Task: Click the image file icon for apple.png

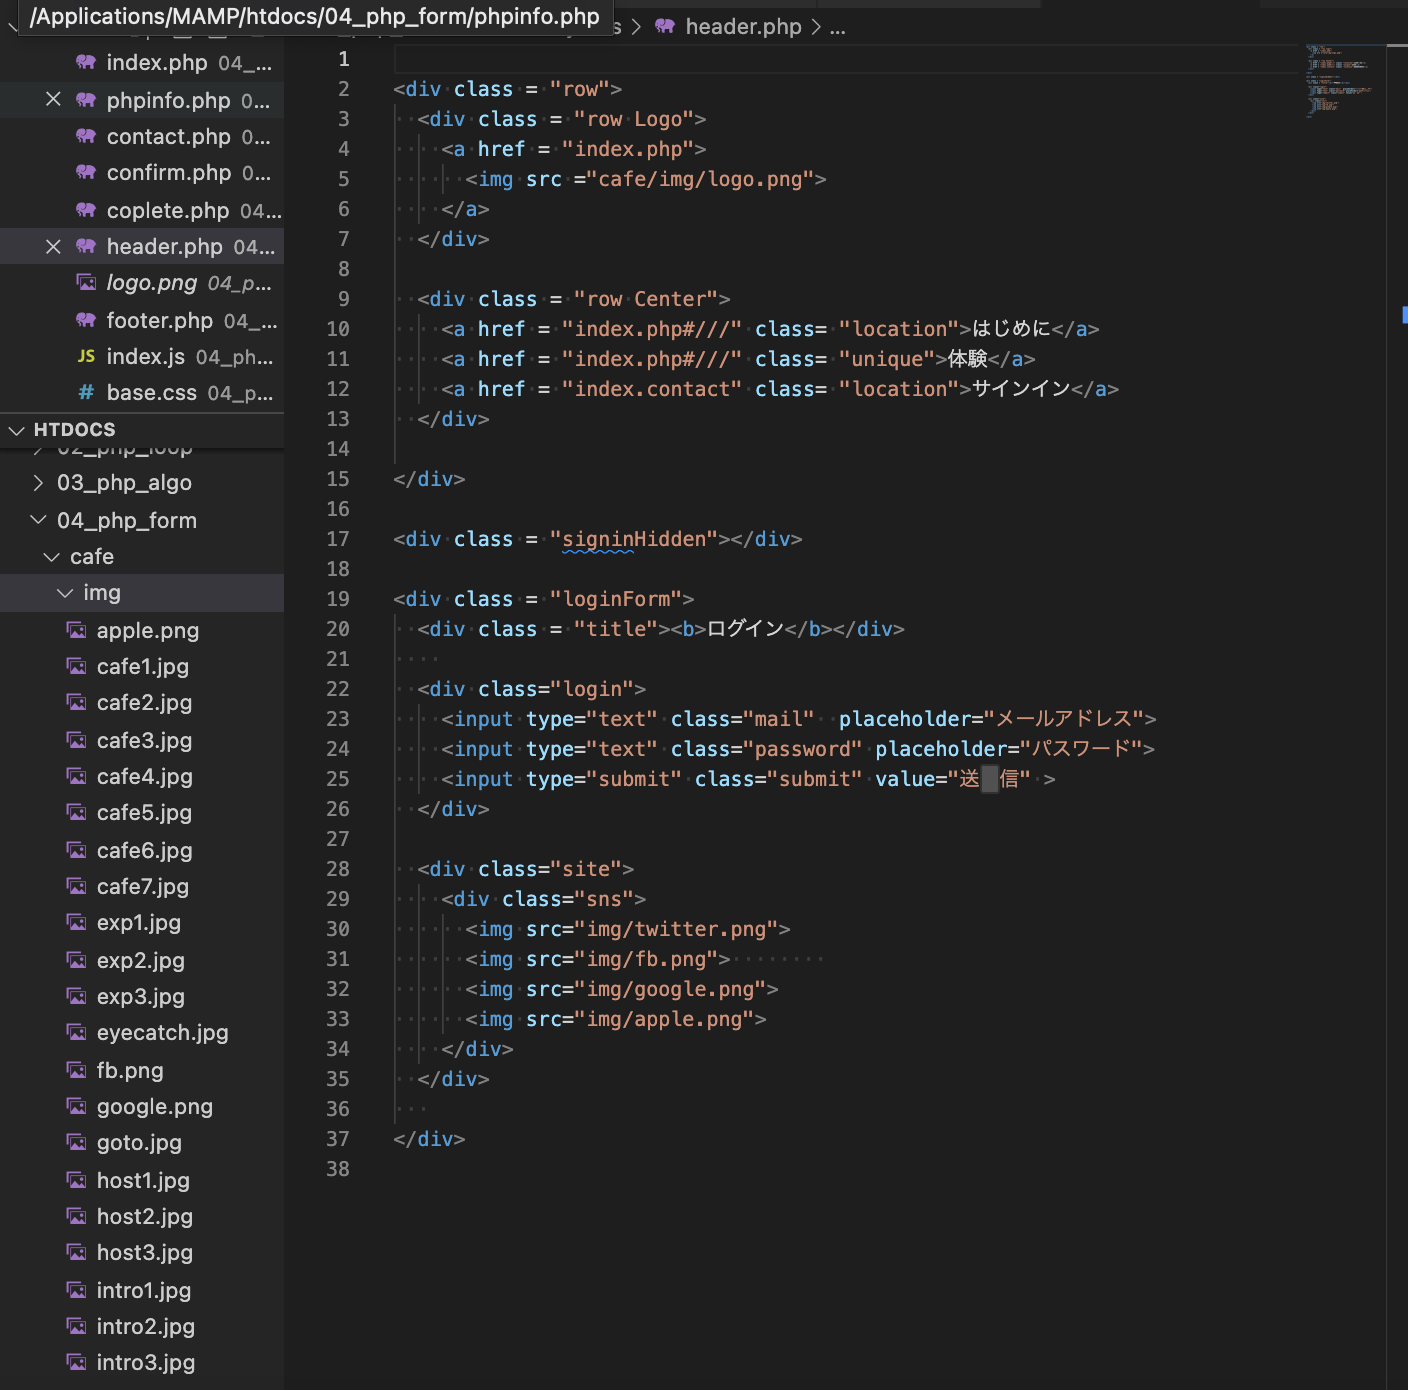Action: tap(76, 631)
